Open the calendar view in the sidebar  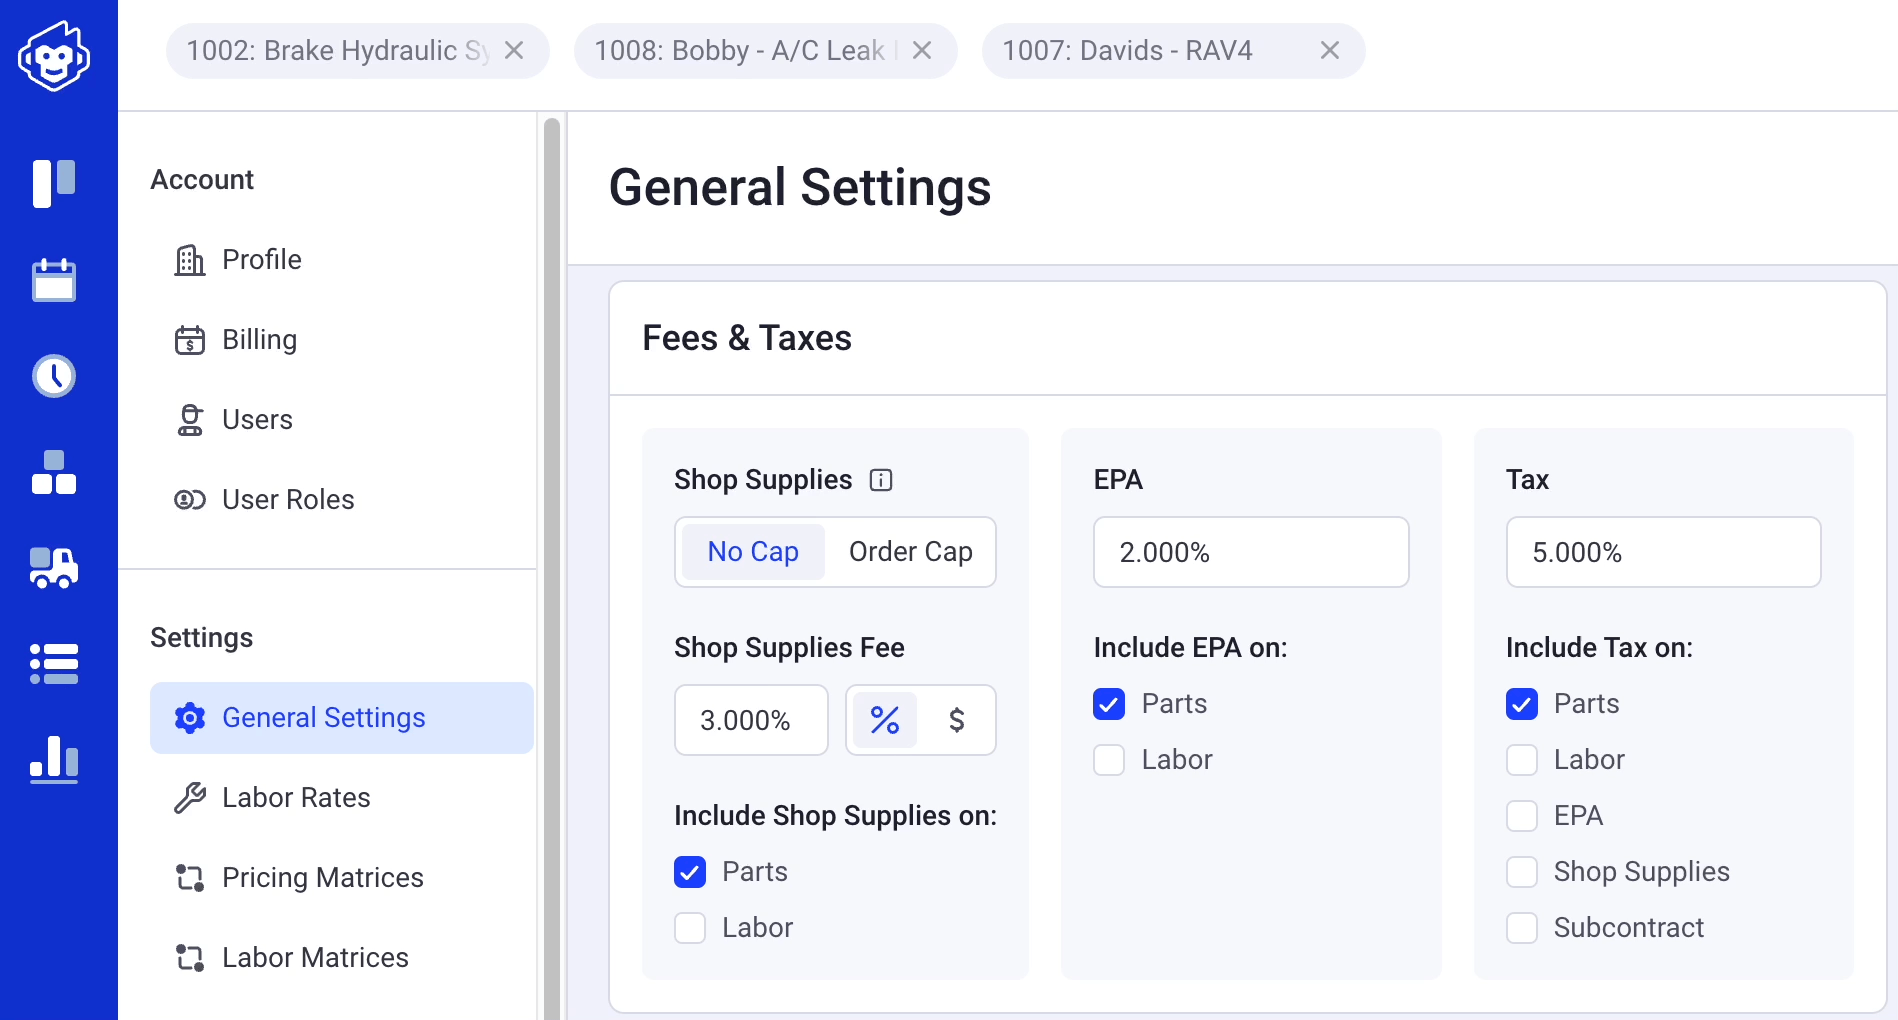pos(55,280)
